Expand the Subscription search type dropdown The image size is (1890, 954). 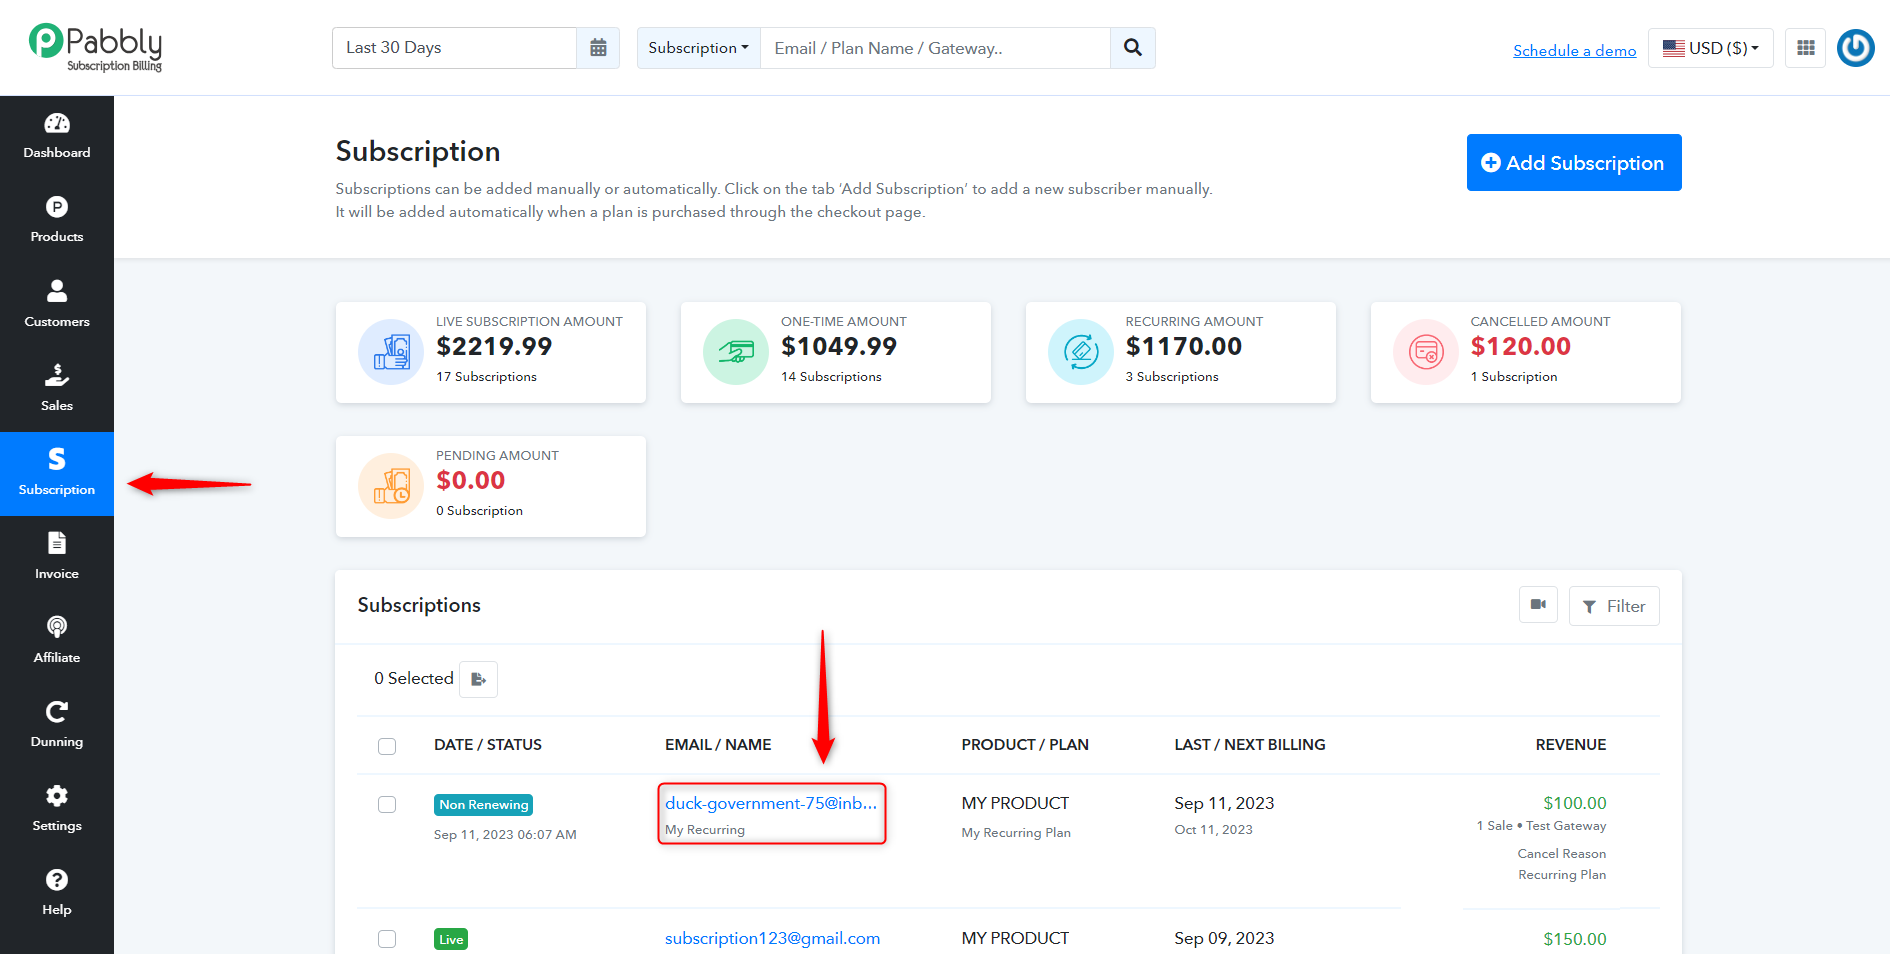(698, 48)
